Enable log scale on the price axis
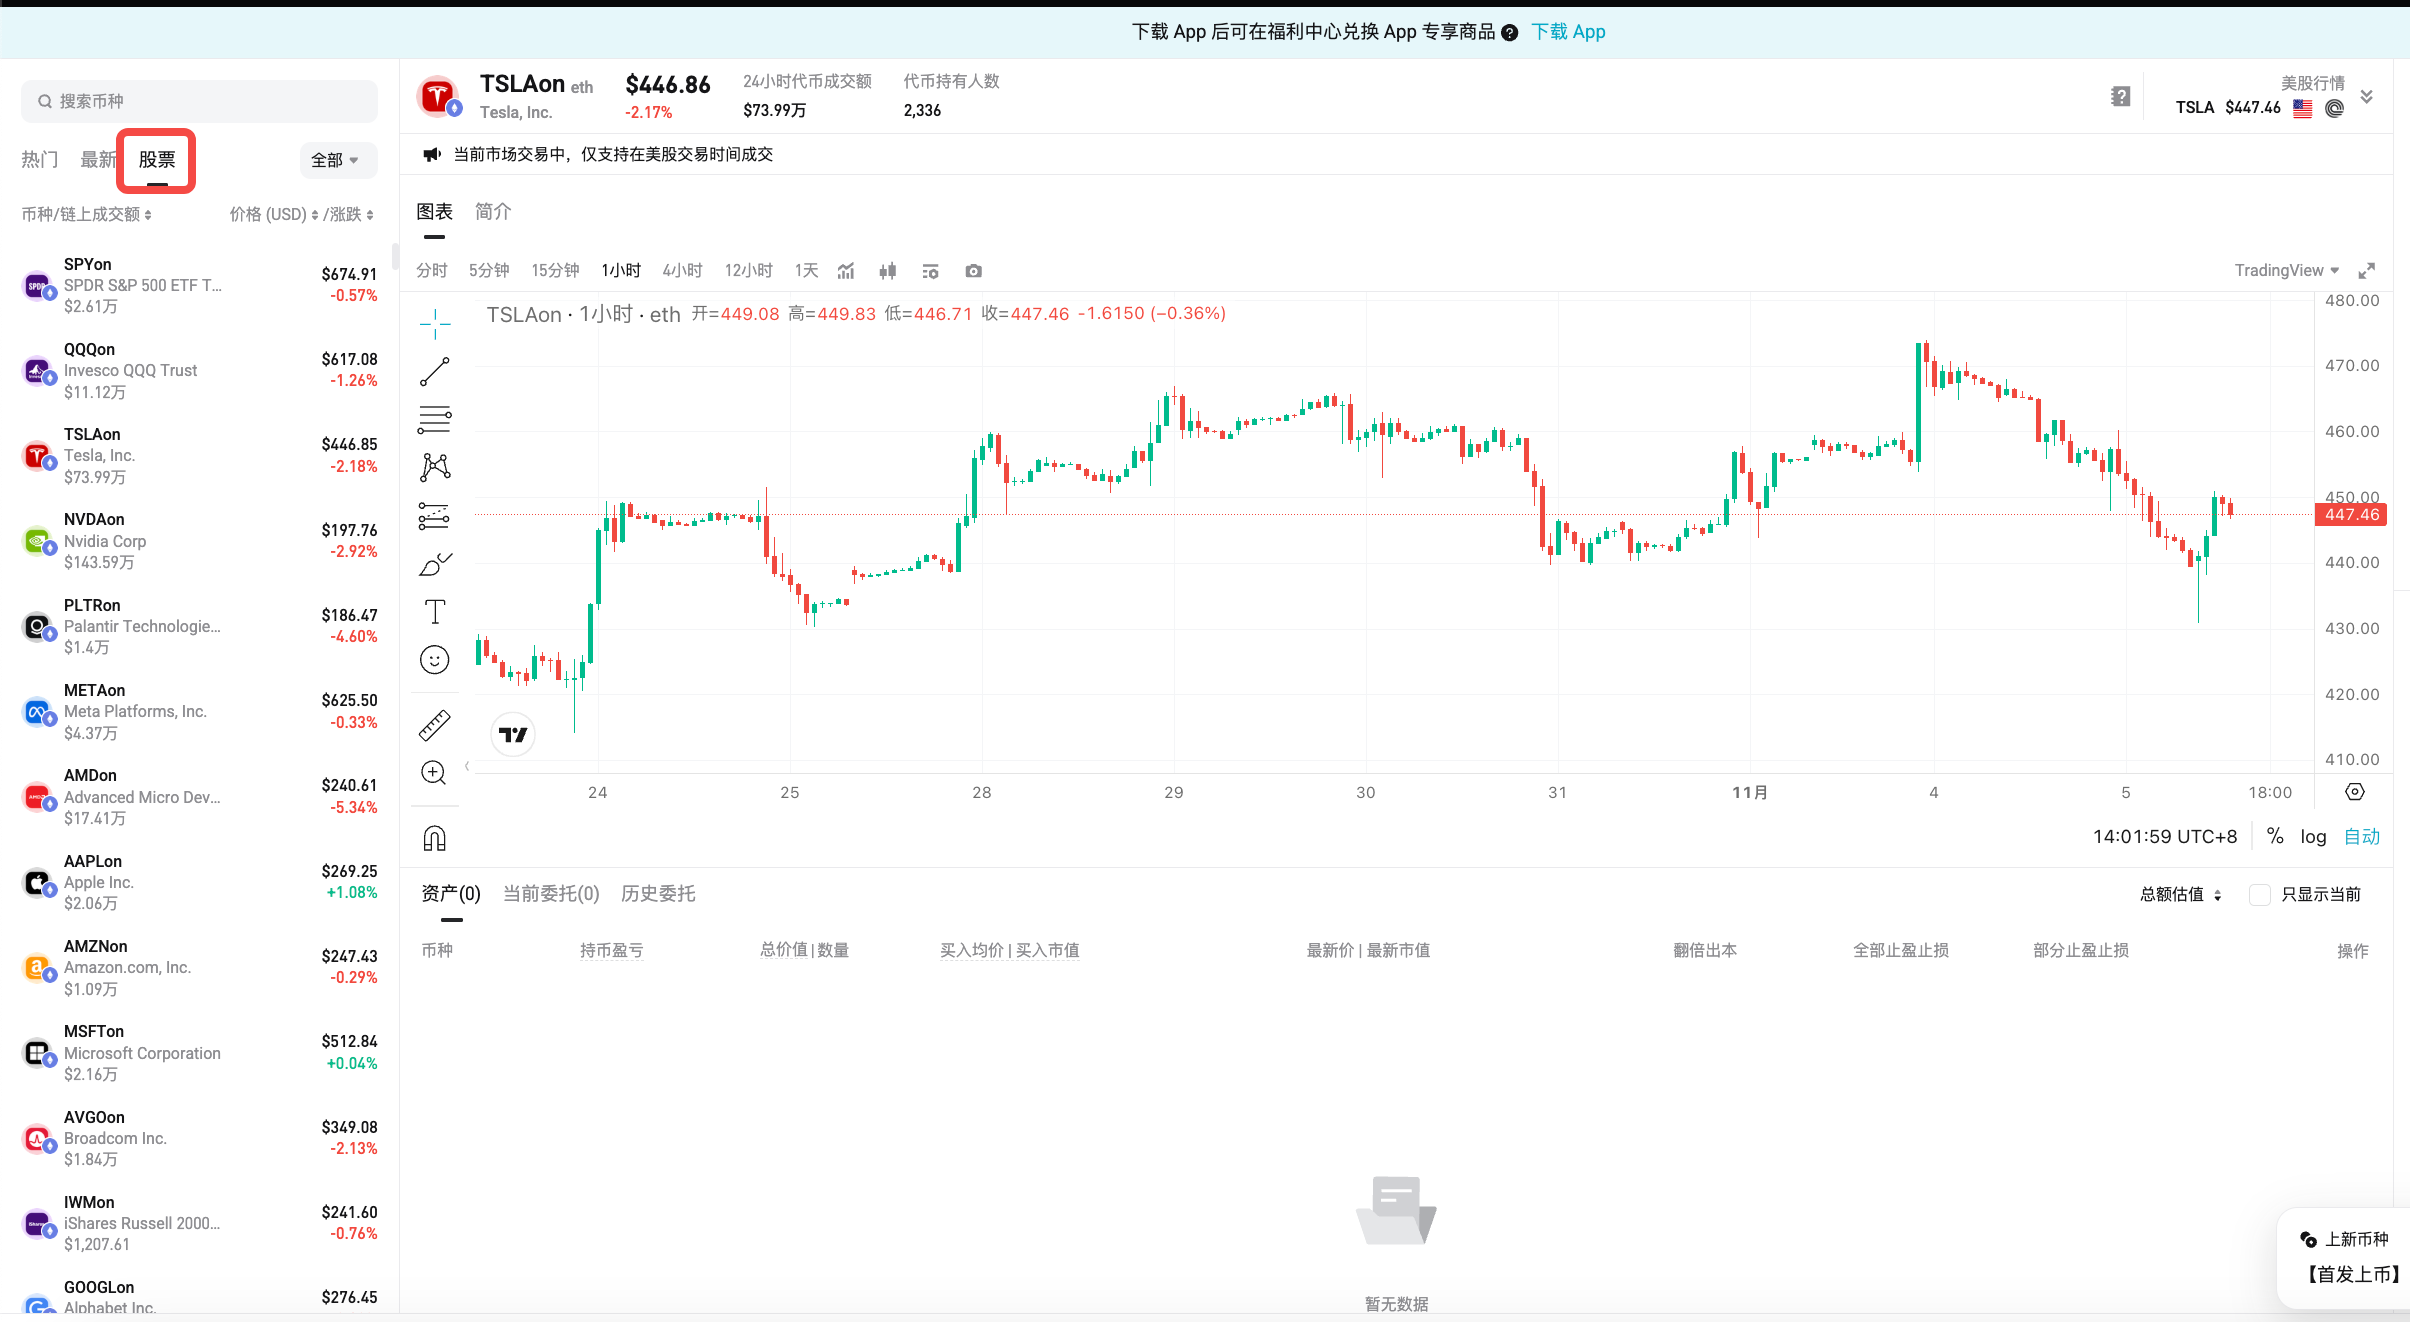Viewport: 2410px width, 1322px height. 2311,836
